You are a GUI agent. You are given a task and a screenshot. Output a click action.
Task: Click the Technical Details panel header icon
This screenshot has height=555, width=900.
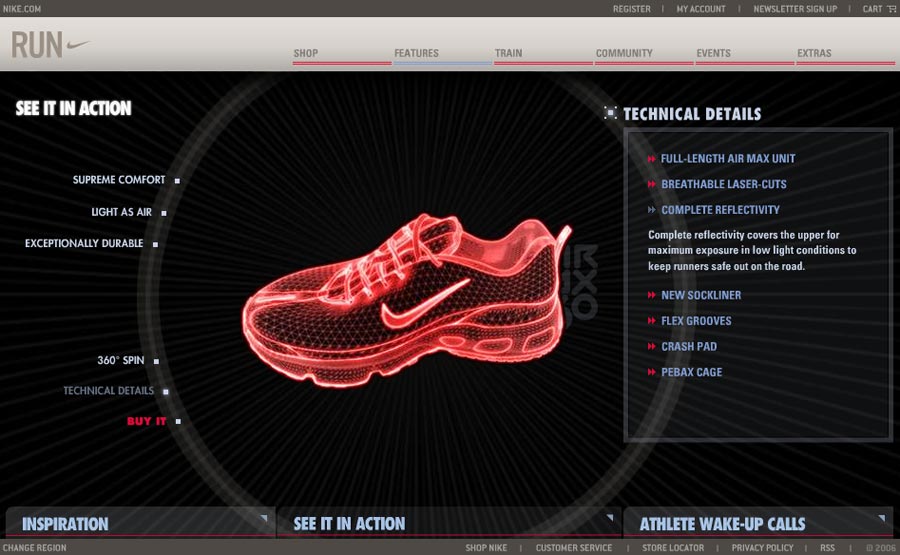tap(610, 113)
